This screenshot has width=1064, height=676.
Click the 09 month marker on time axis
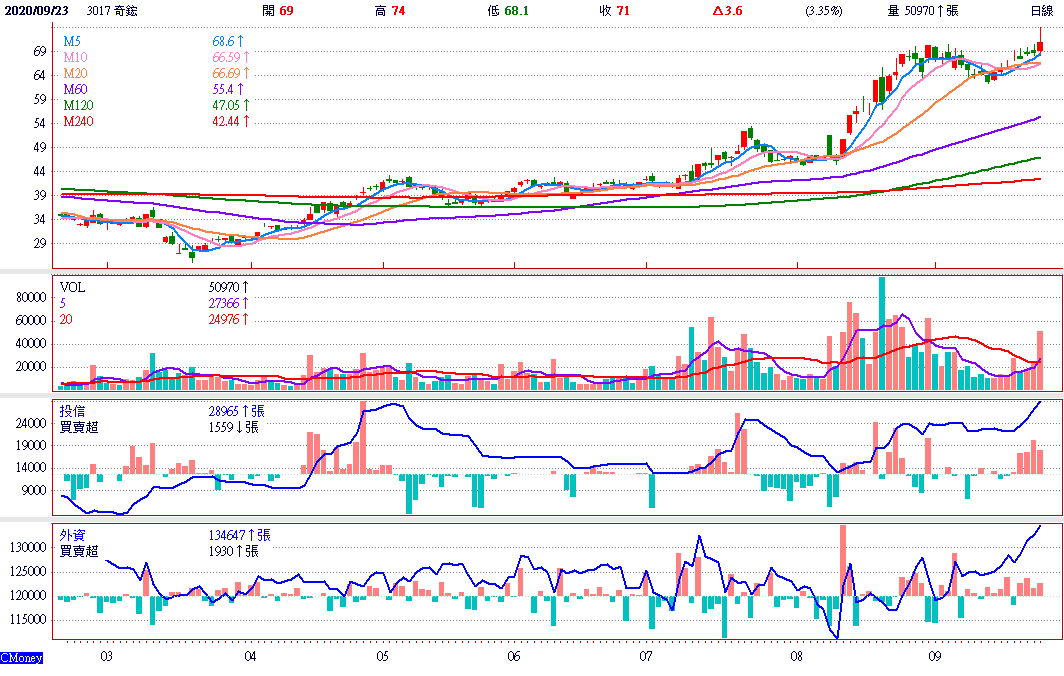click(935, 657)
